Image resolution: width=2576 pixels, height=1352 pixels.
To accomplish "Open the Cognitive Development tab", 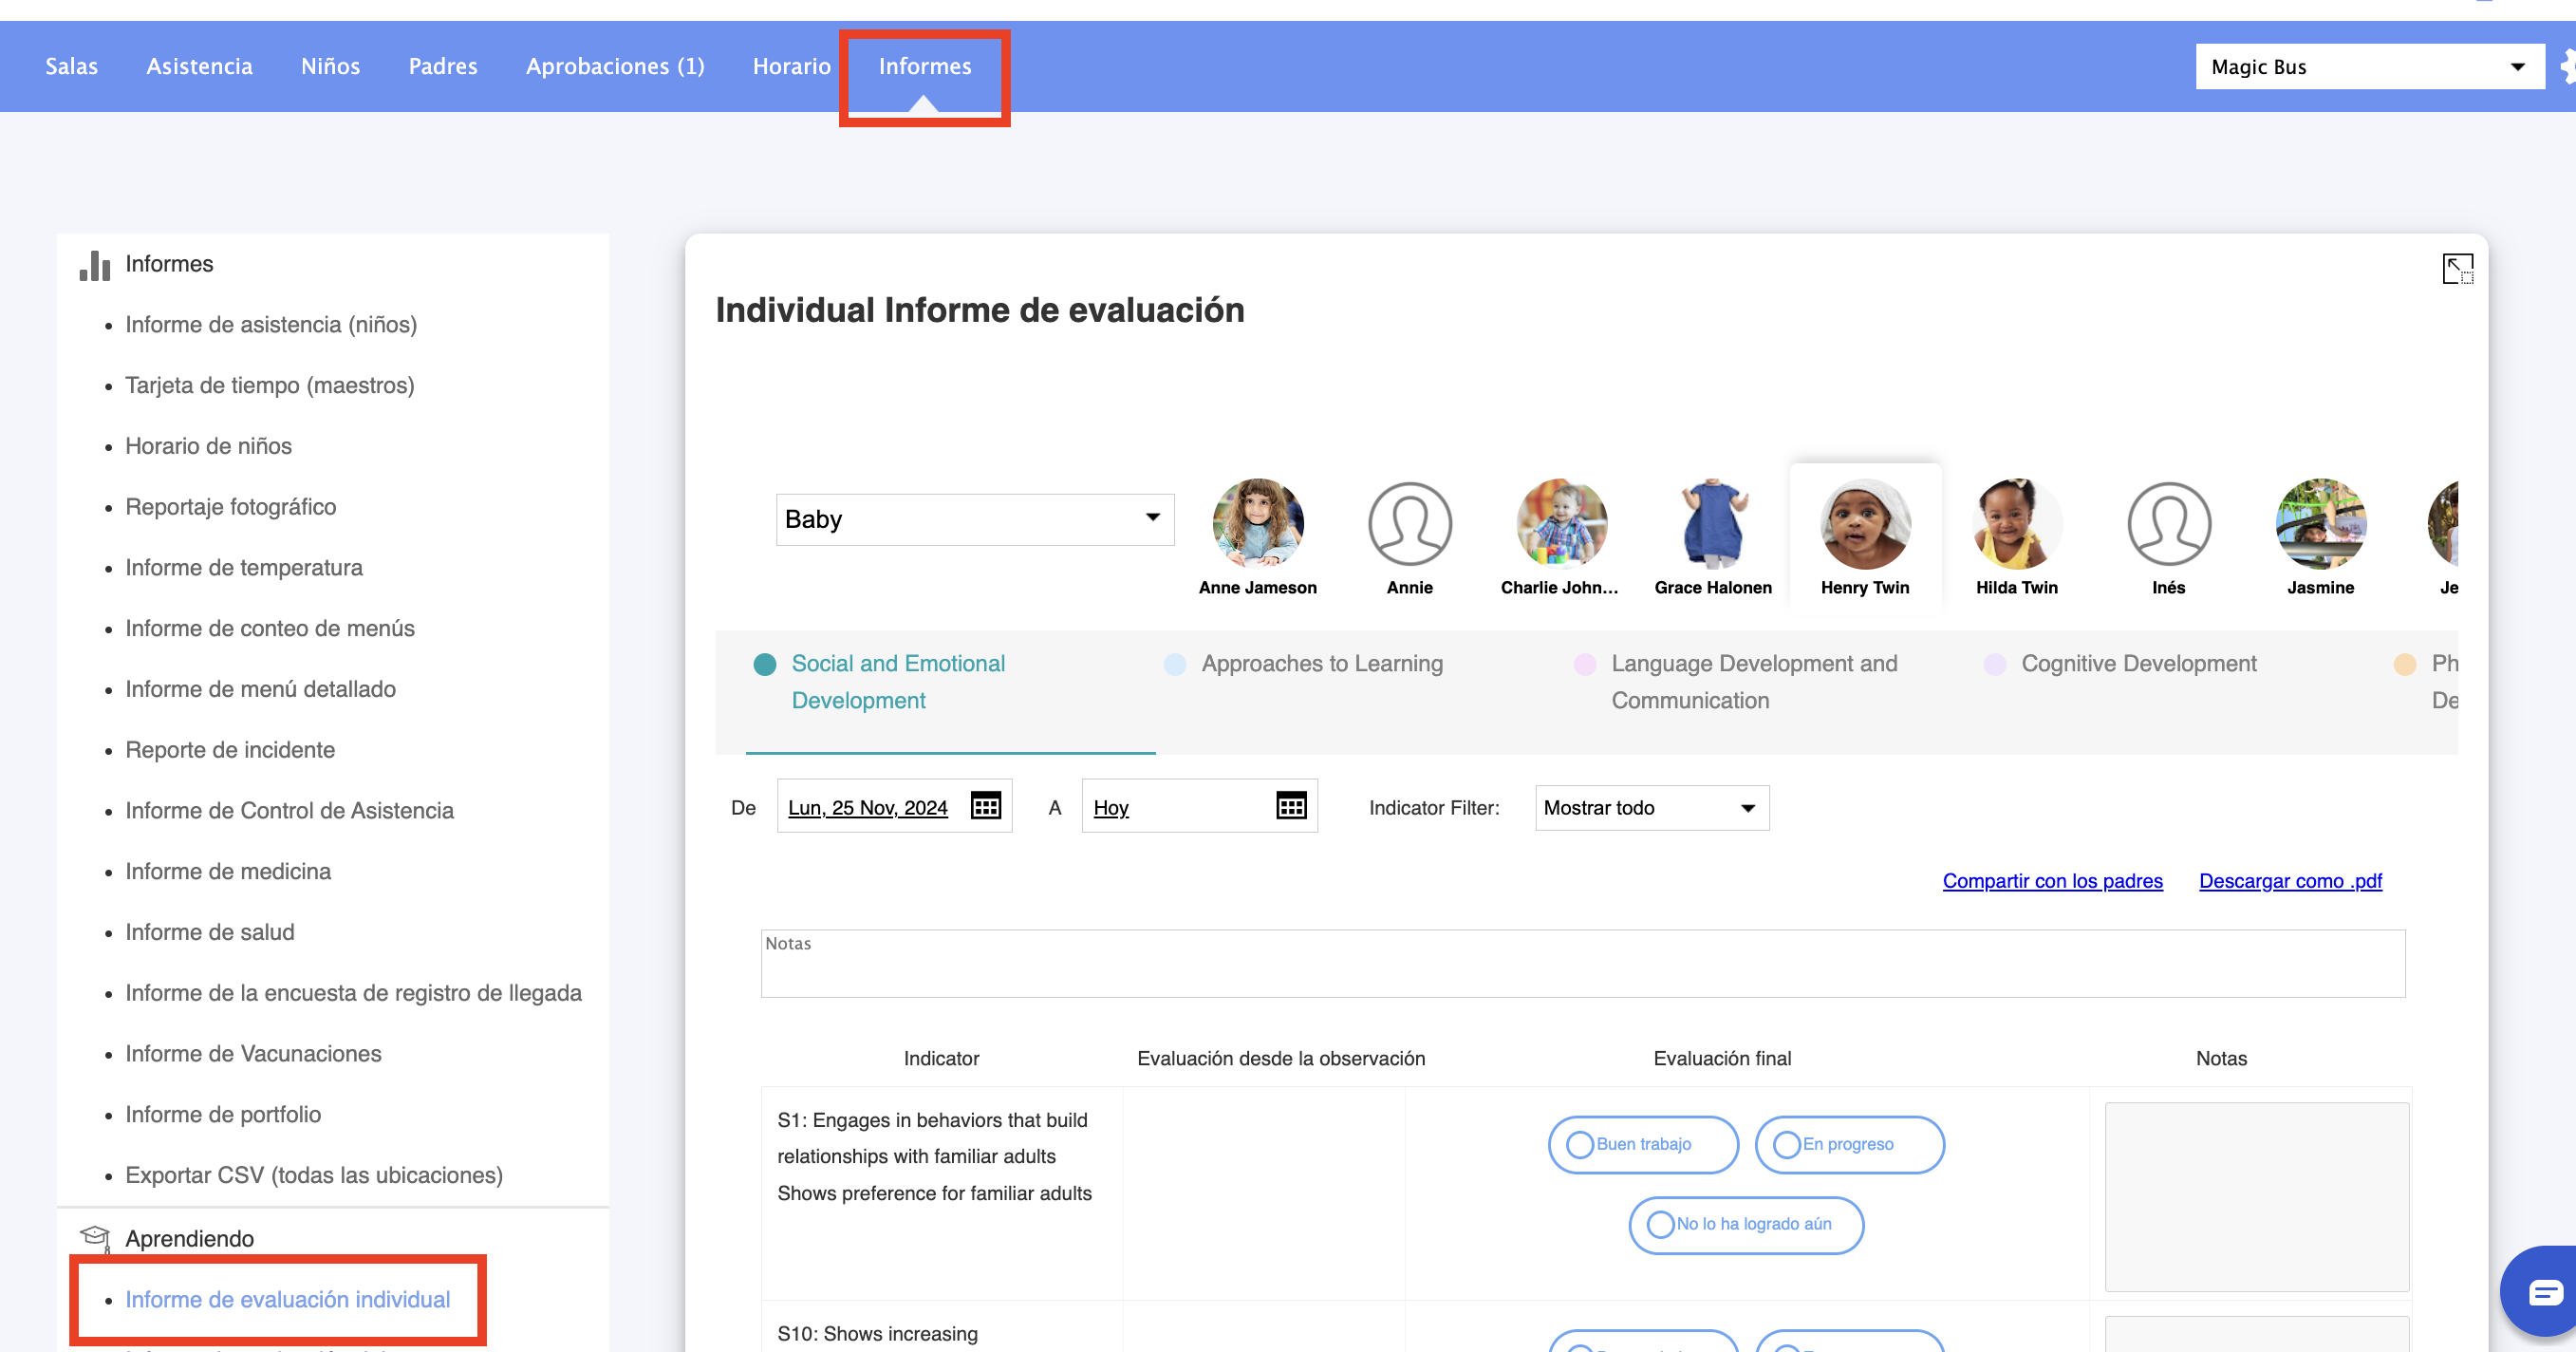I will 2138,664.
